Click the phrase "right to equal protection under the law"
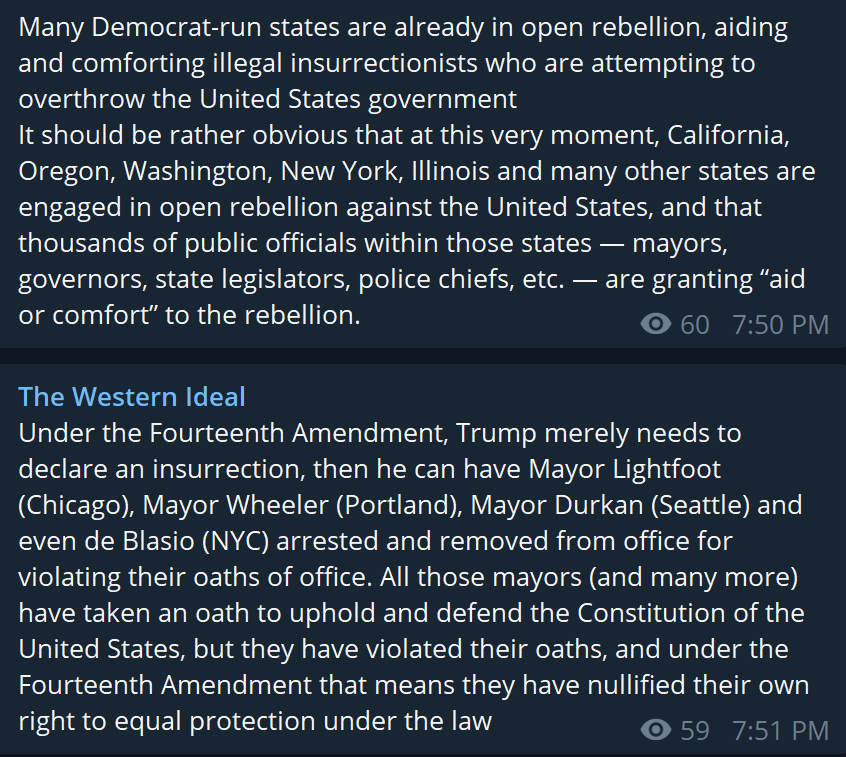The width and height of the screenshot is (846, 757). point(255,722)
